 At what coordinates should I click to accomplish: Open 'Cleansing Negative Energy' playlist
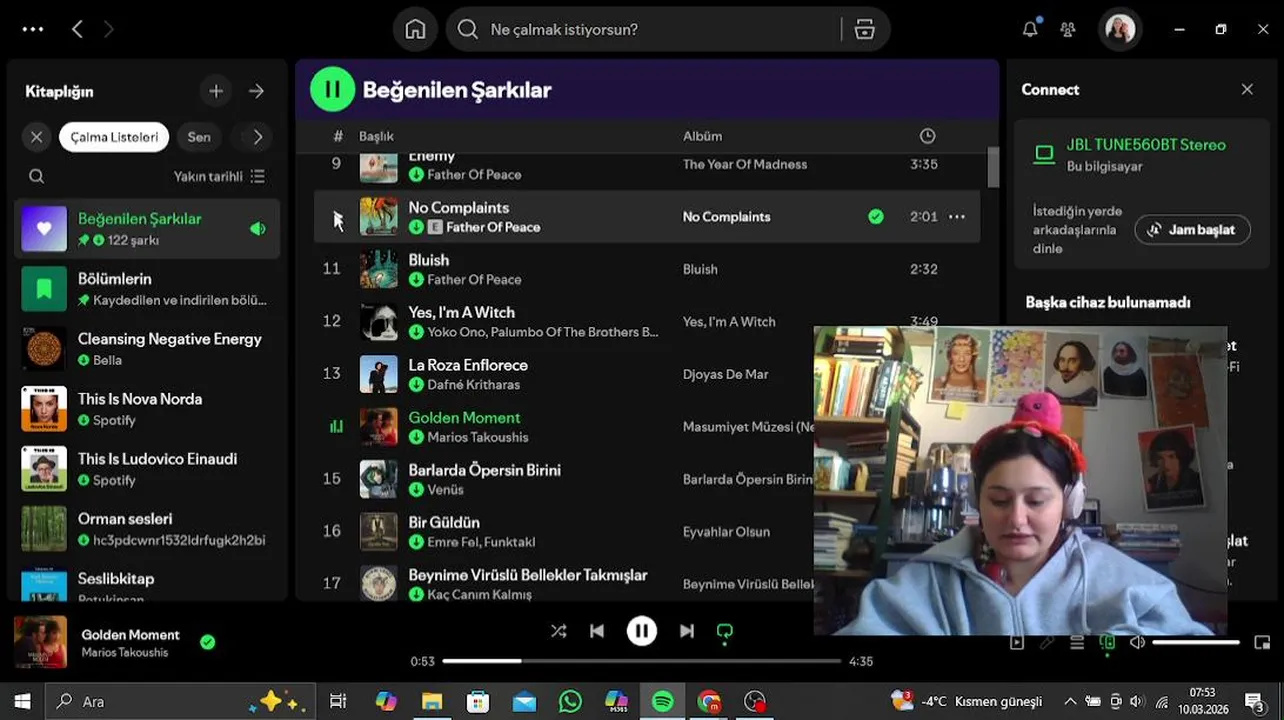[x=148, y=349]
